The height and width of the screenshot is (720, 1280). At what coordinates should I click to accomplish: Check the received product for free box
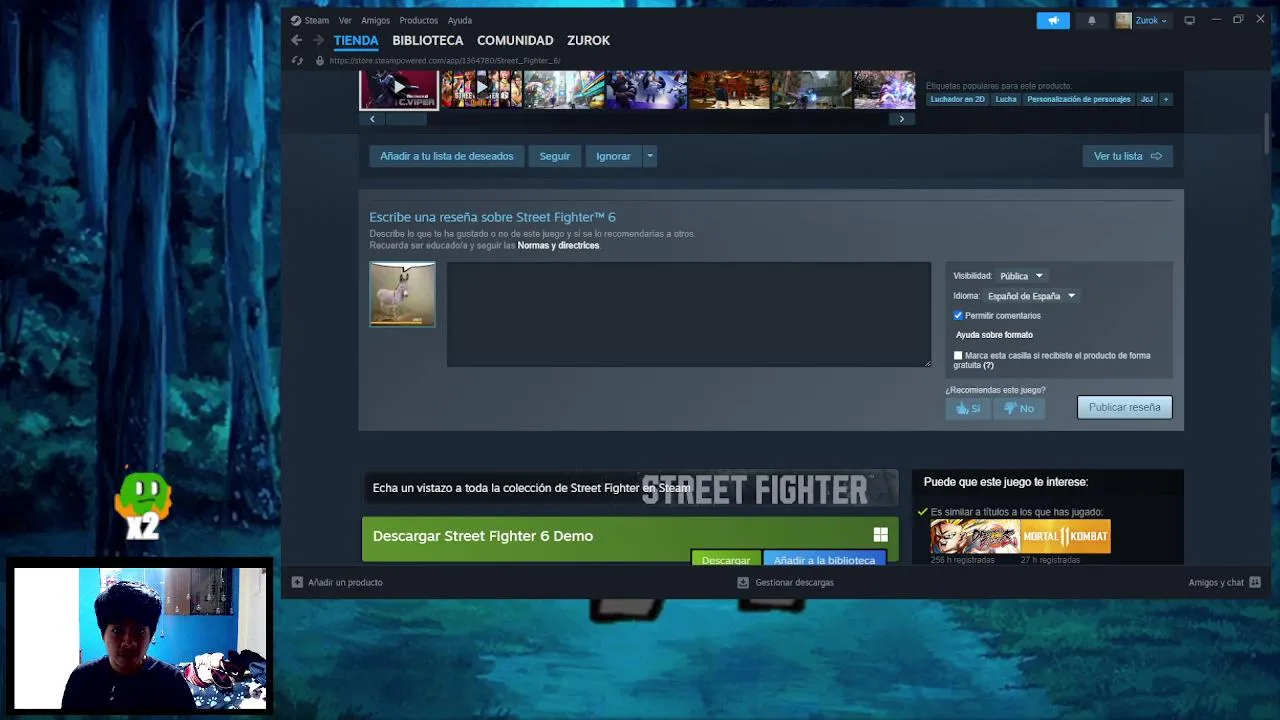pos(958,355)
